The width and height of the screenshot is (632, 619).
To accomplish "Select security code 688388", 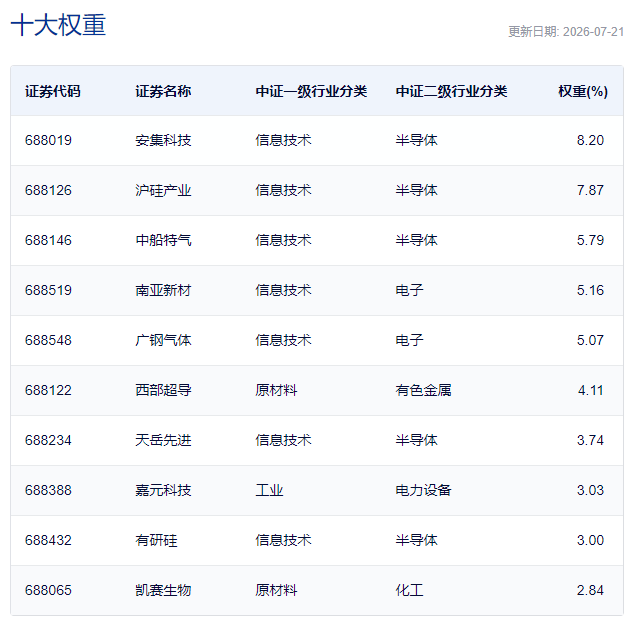I will [x=48, y=490].
